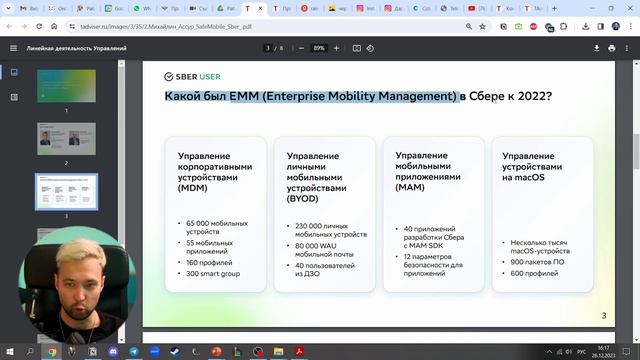Select page 3 thumbnail

tap(67, 192)
